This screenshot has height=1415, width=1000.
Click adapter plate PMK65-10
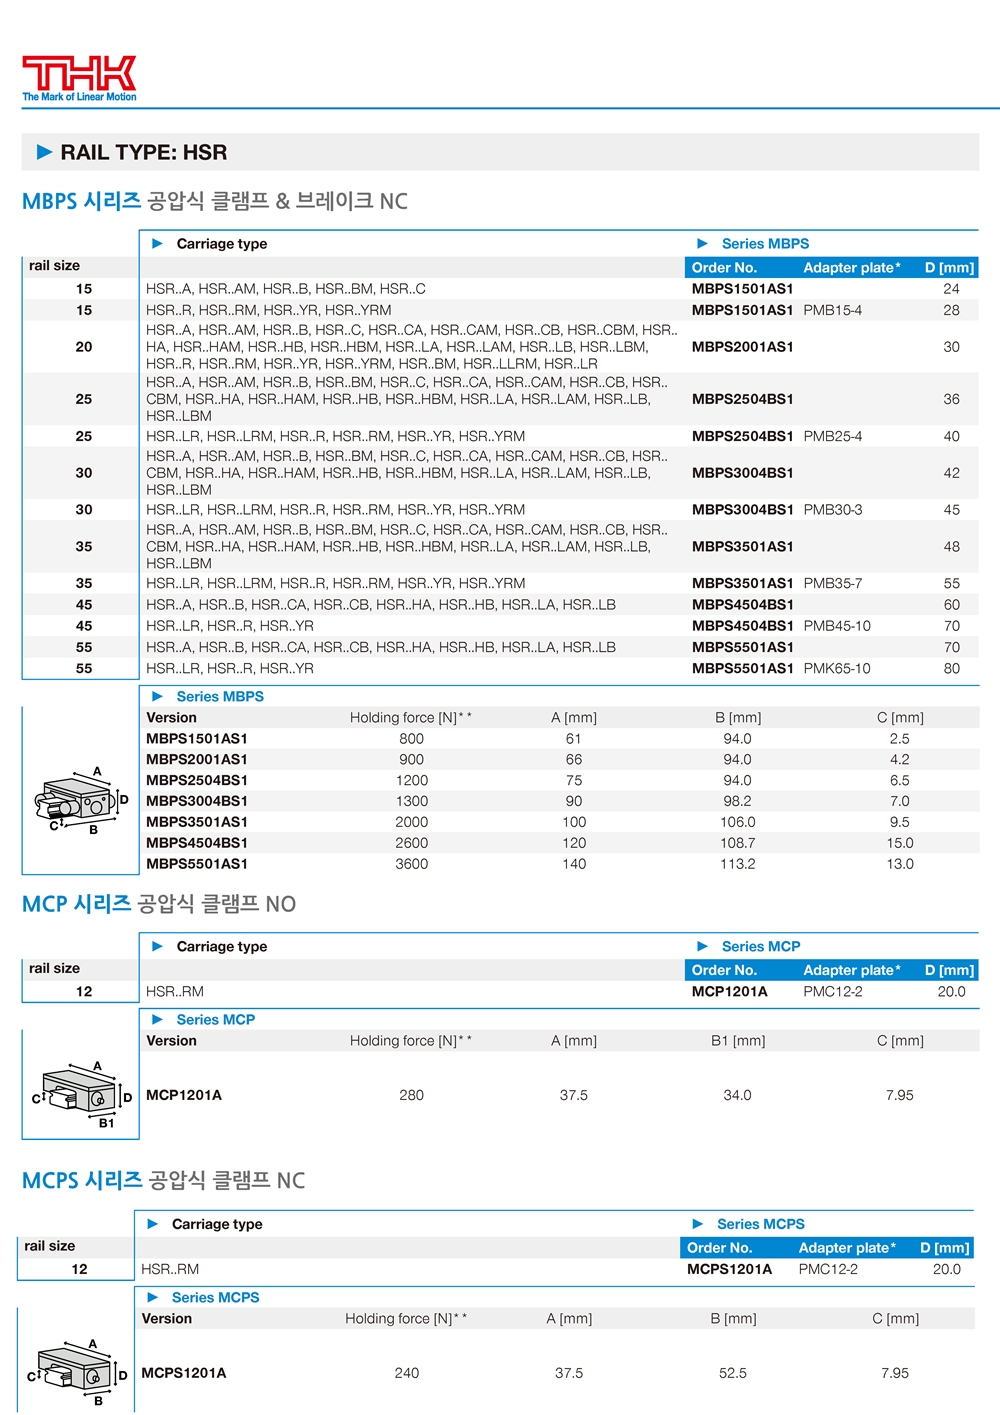(837, 669)
